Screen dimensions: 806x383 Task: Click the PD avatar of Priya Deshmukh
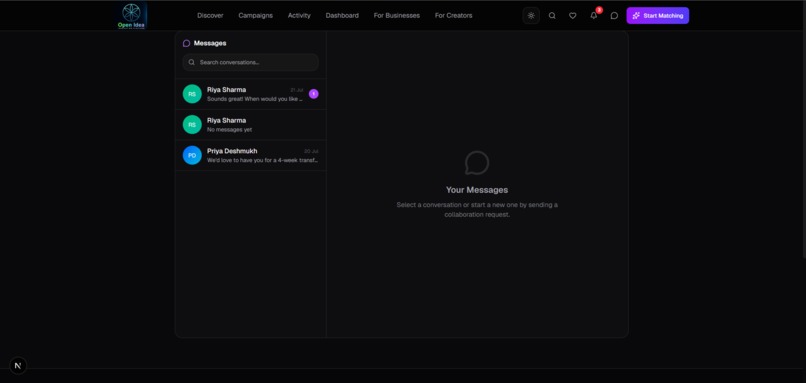192,155
